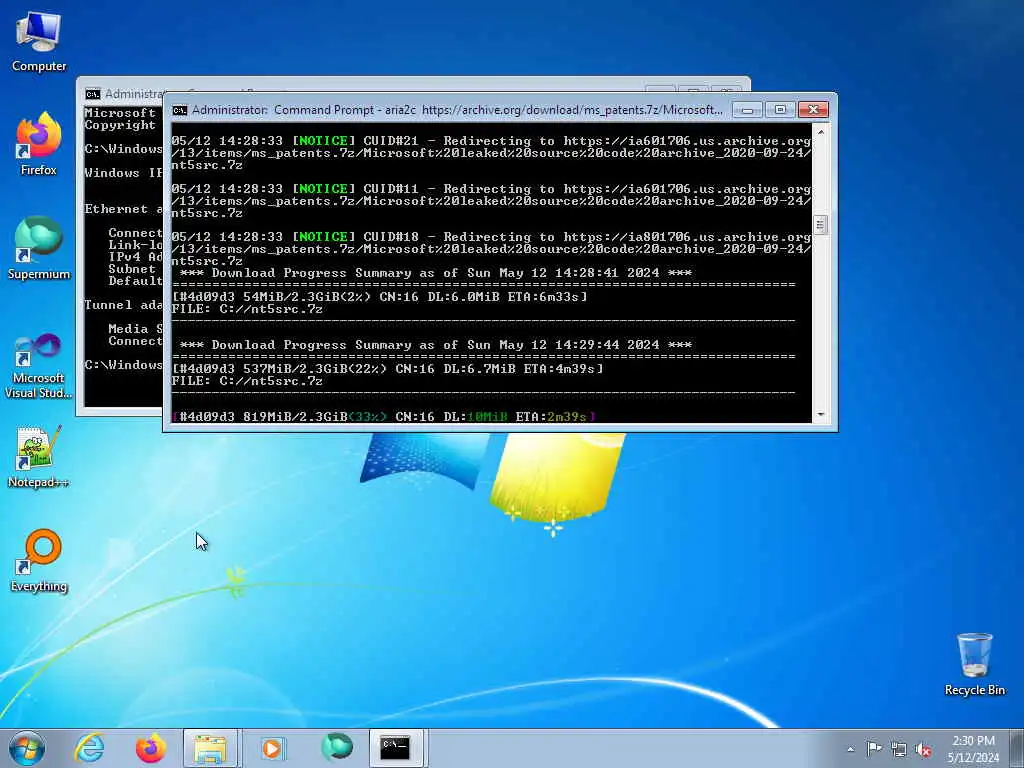Screen dimensions: 1024x768
Task: Click the Supermium taskbar icon
Action: point(337,748)
